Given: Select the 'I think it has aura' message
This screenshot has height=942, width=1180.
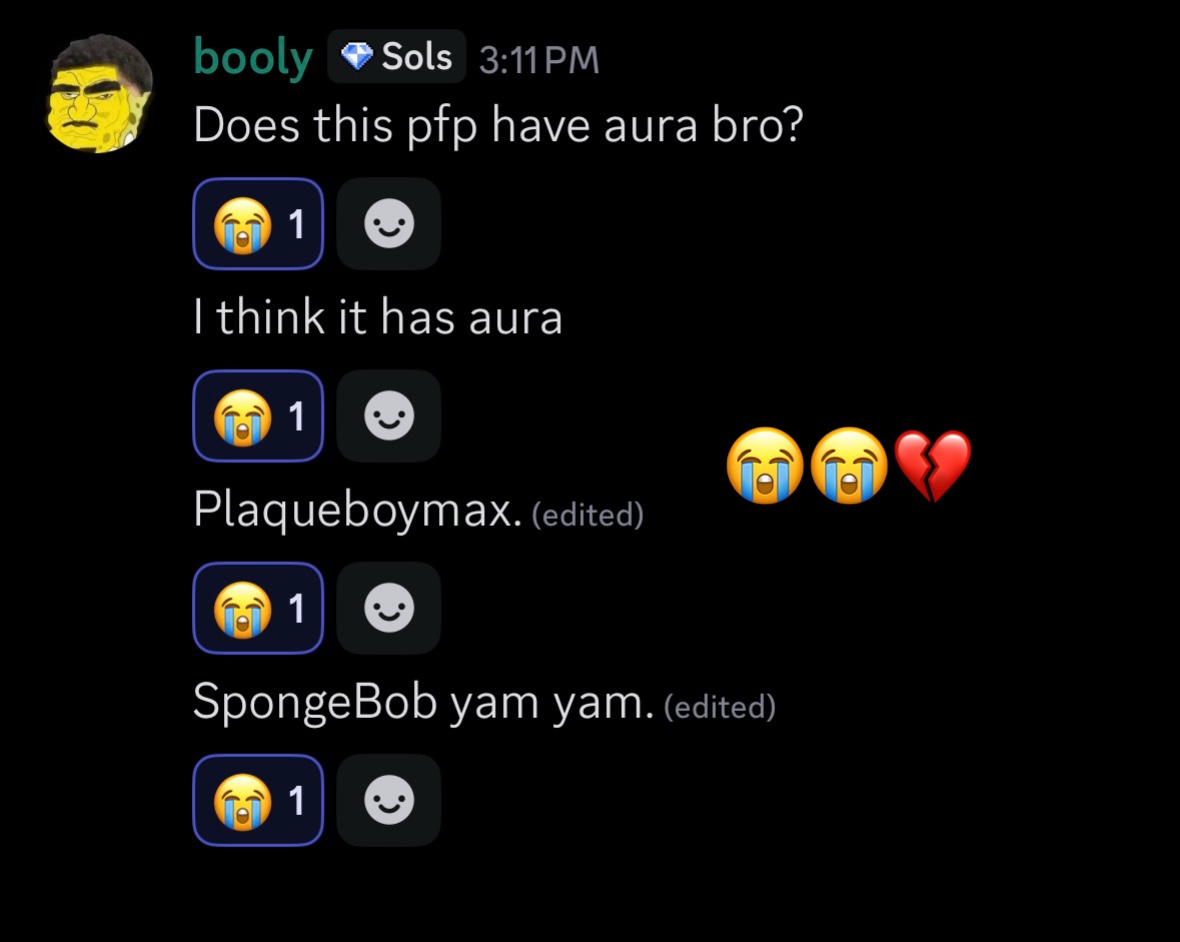Looking at the screenshot, I should 378,316.
